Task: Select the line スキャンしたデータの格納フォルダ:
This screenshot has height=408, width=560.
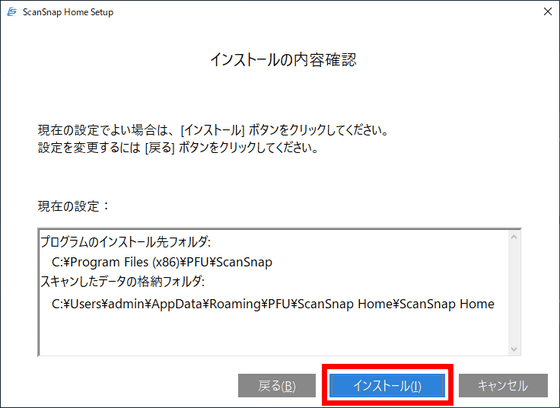Action: click(x=122, y=282)
